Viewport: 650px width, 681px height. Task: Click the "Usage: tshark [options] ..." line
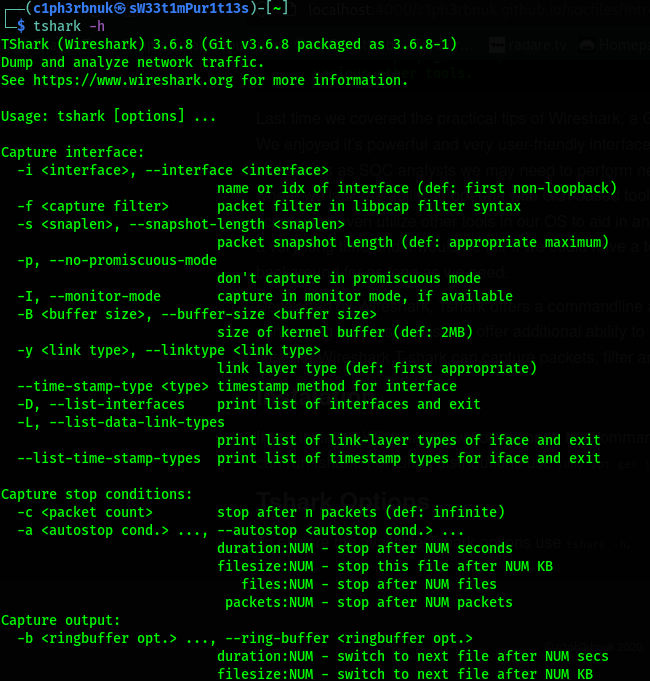[109, 117]
